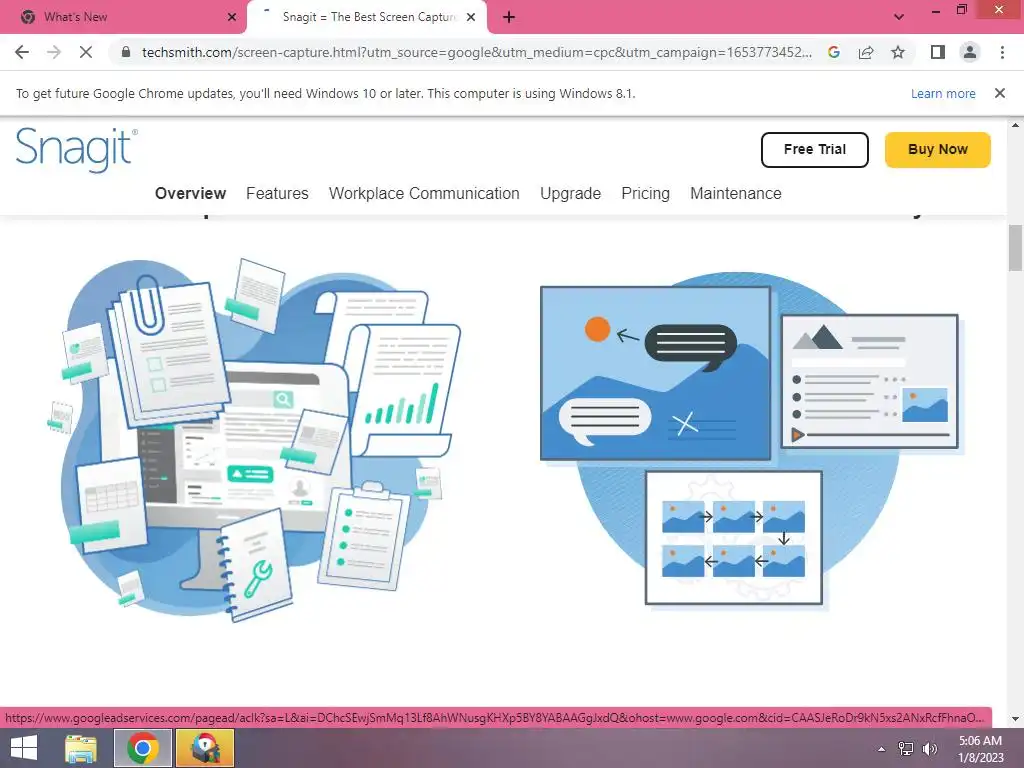Click the forward navigation arrow

point(54,52)
